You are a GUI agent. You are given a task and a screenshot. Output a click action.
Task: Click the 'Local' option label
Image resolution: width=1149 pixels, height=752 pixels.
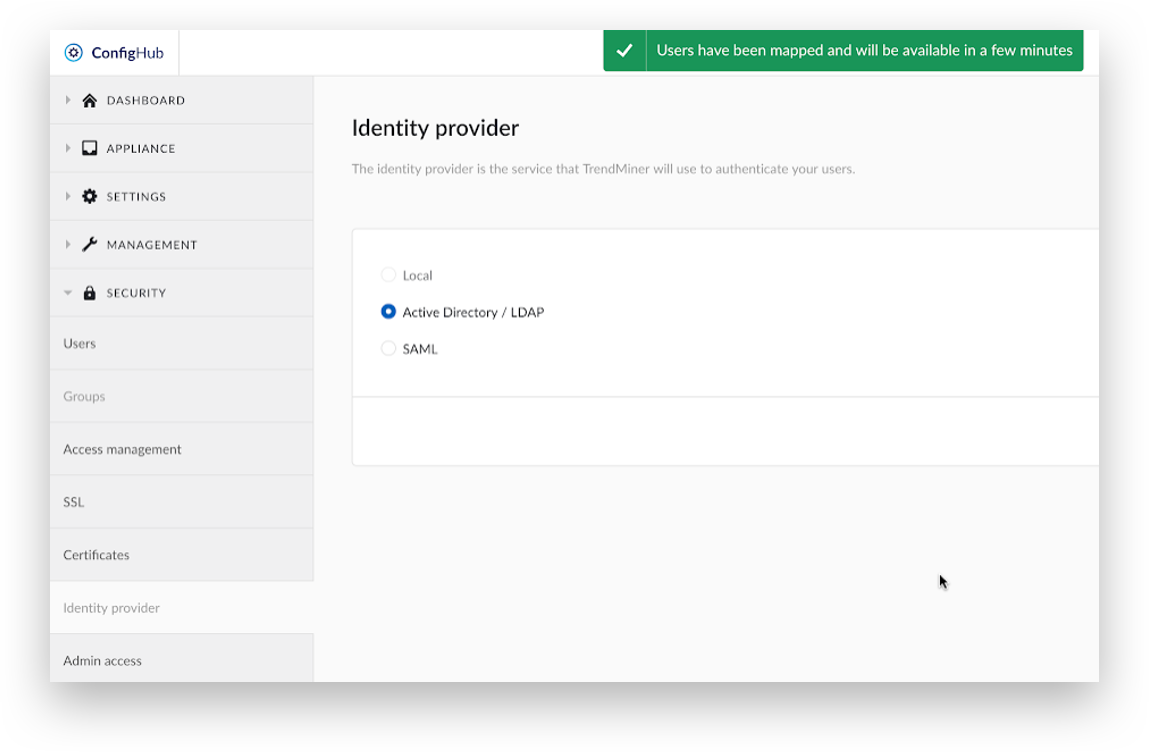418,276
